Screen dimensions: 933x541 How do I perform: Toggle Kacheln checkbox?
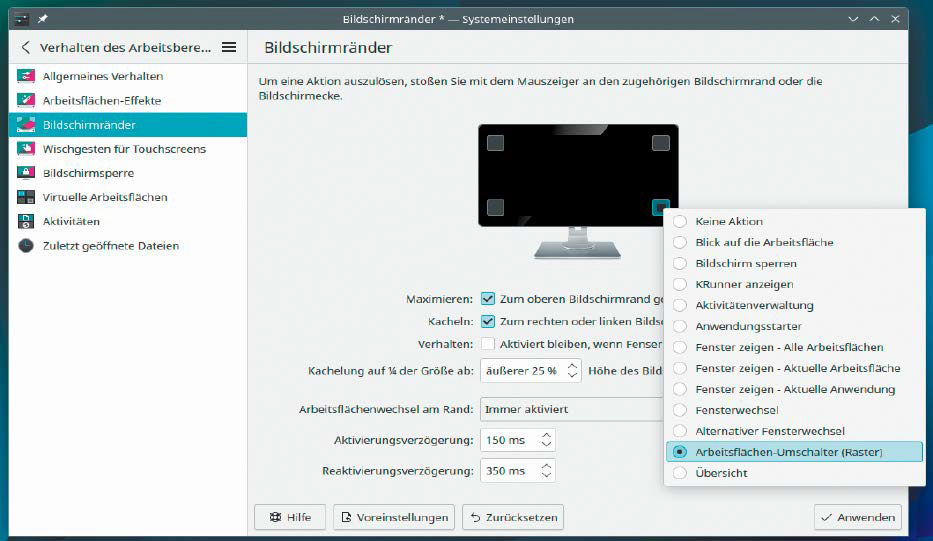pyautogui.click(x=488, y=321)
